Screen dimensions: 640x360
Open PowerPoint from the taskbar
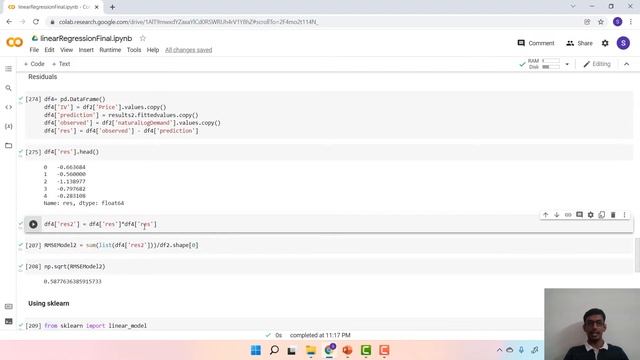pyautogui.click(x=347, y=350)
